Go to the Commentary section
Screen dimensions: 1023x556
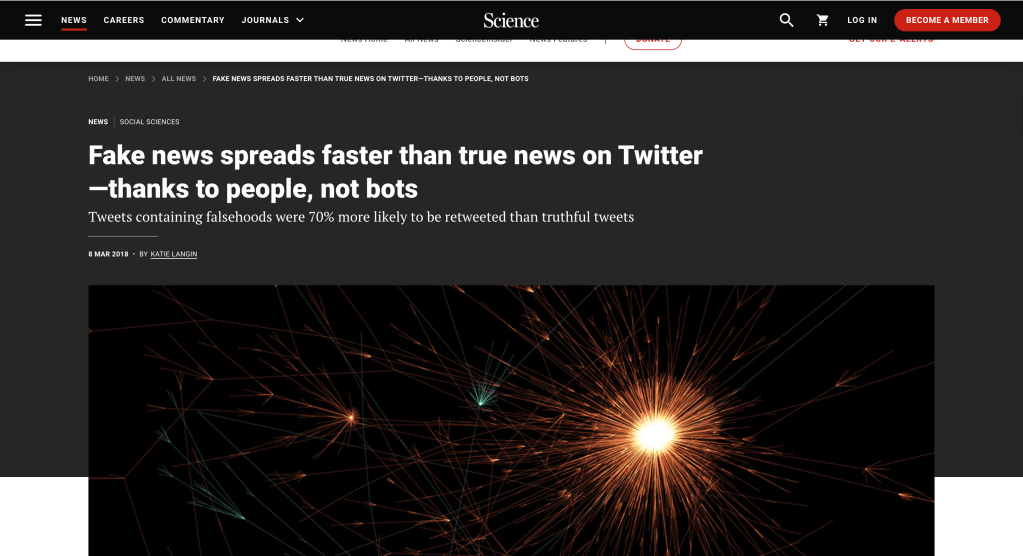click(x=193, y=20)
